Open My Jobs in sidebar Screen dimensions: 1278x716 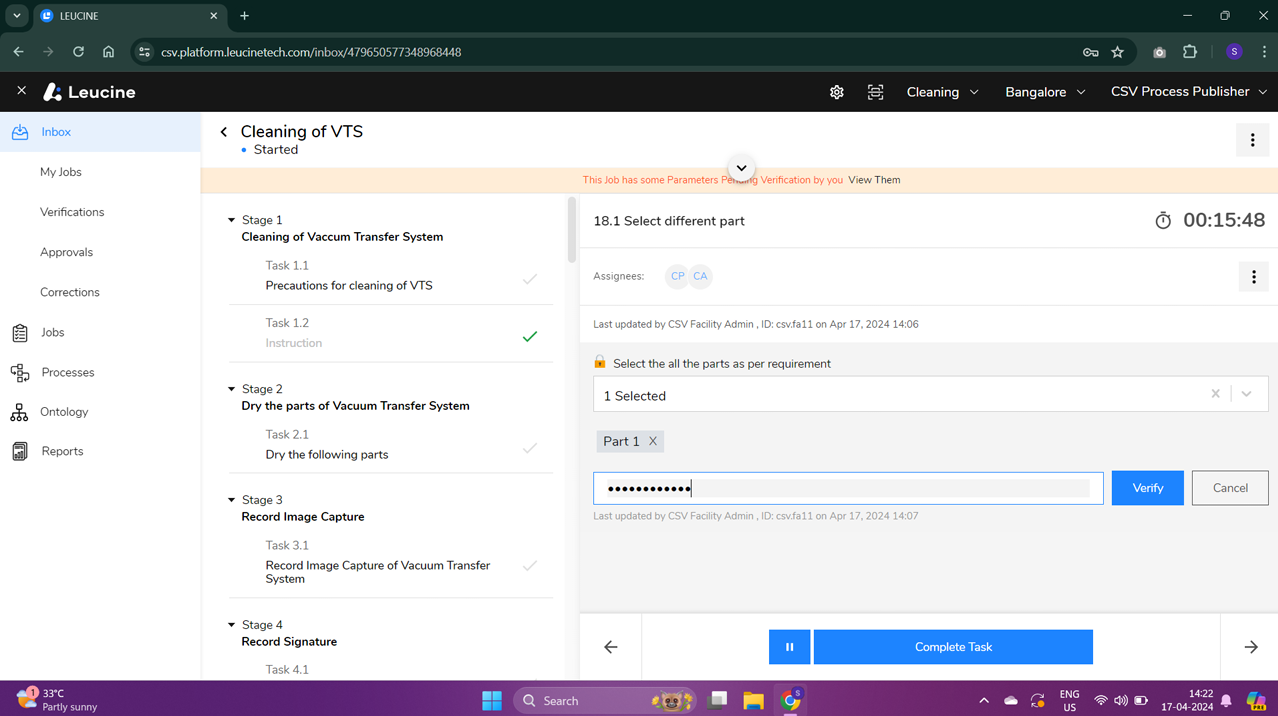coord(61,172)
